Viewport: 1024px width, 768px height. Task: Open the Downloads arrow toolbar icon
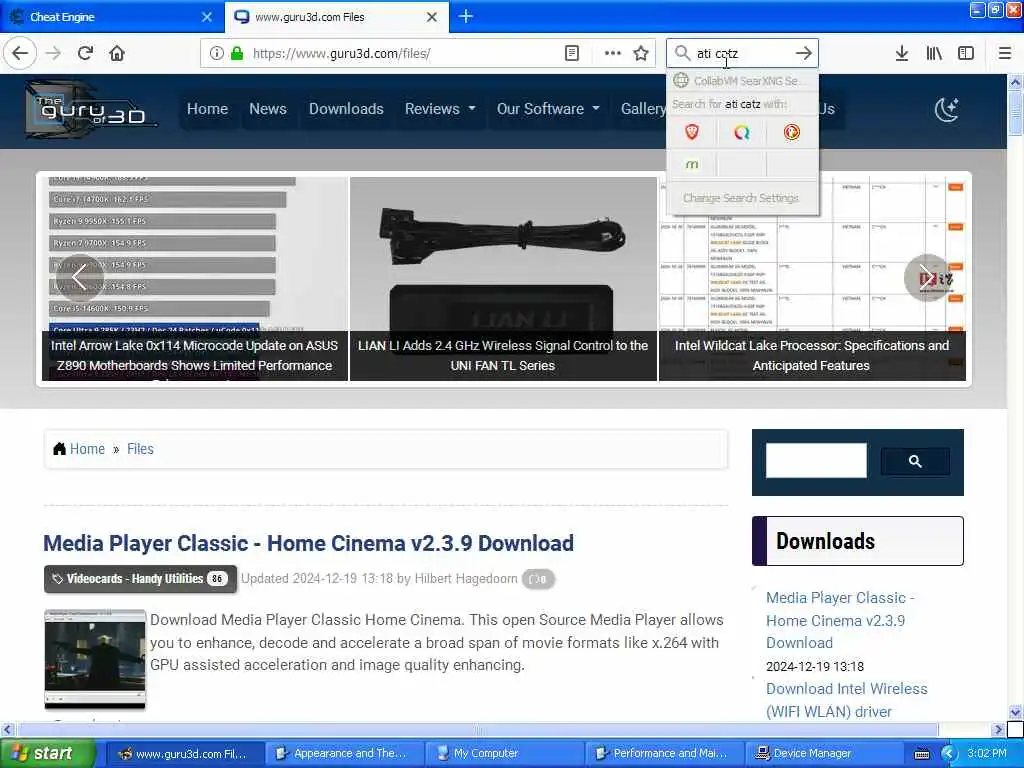point(902,54)
